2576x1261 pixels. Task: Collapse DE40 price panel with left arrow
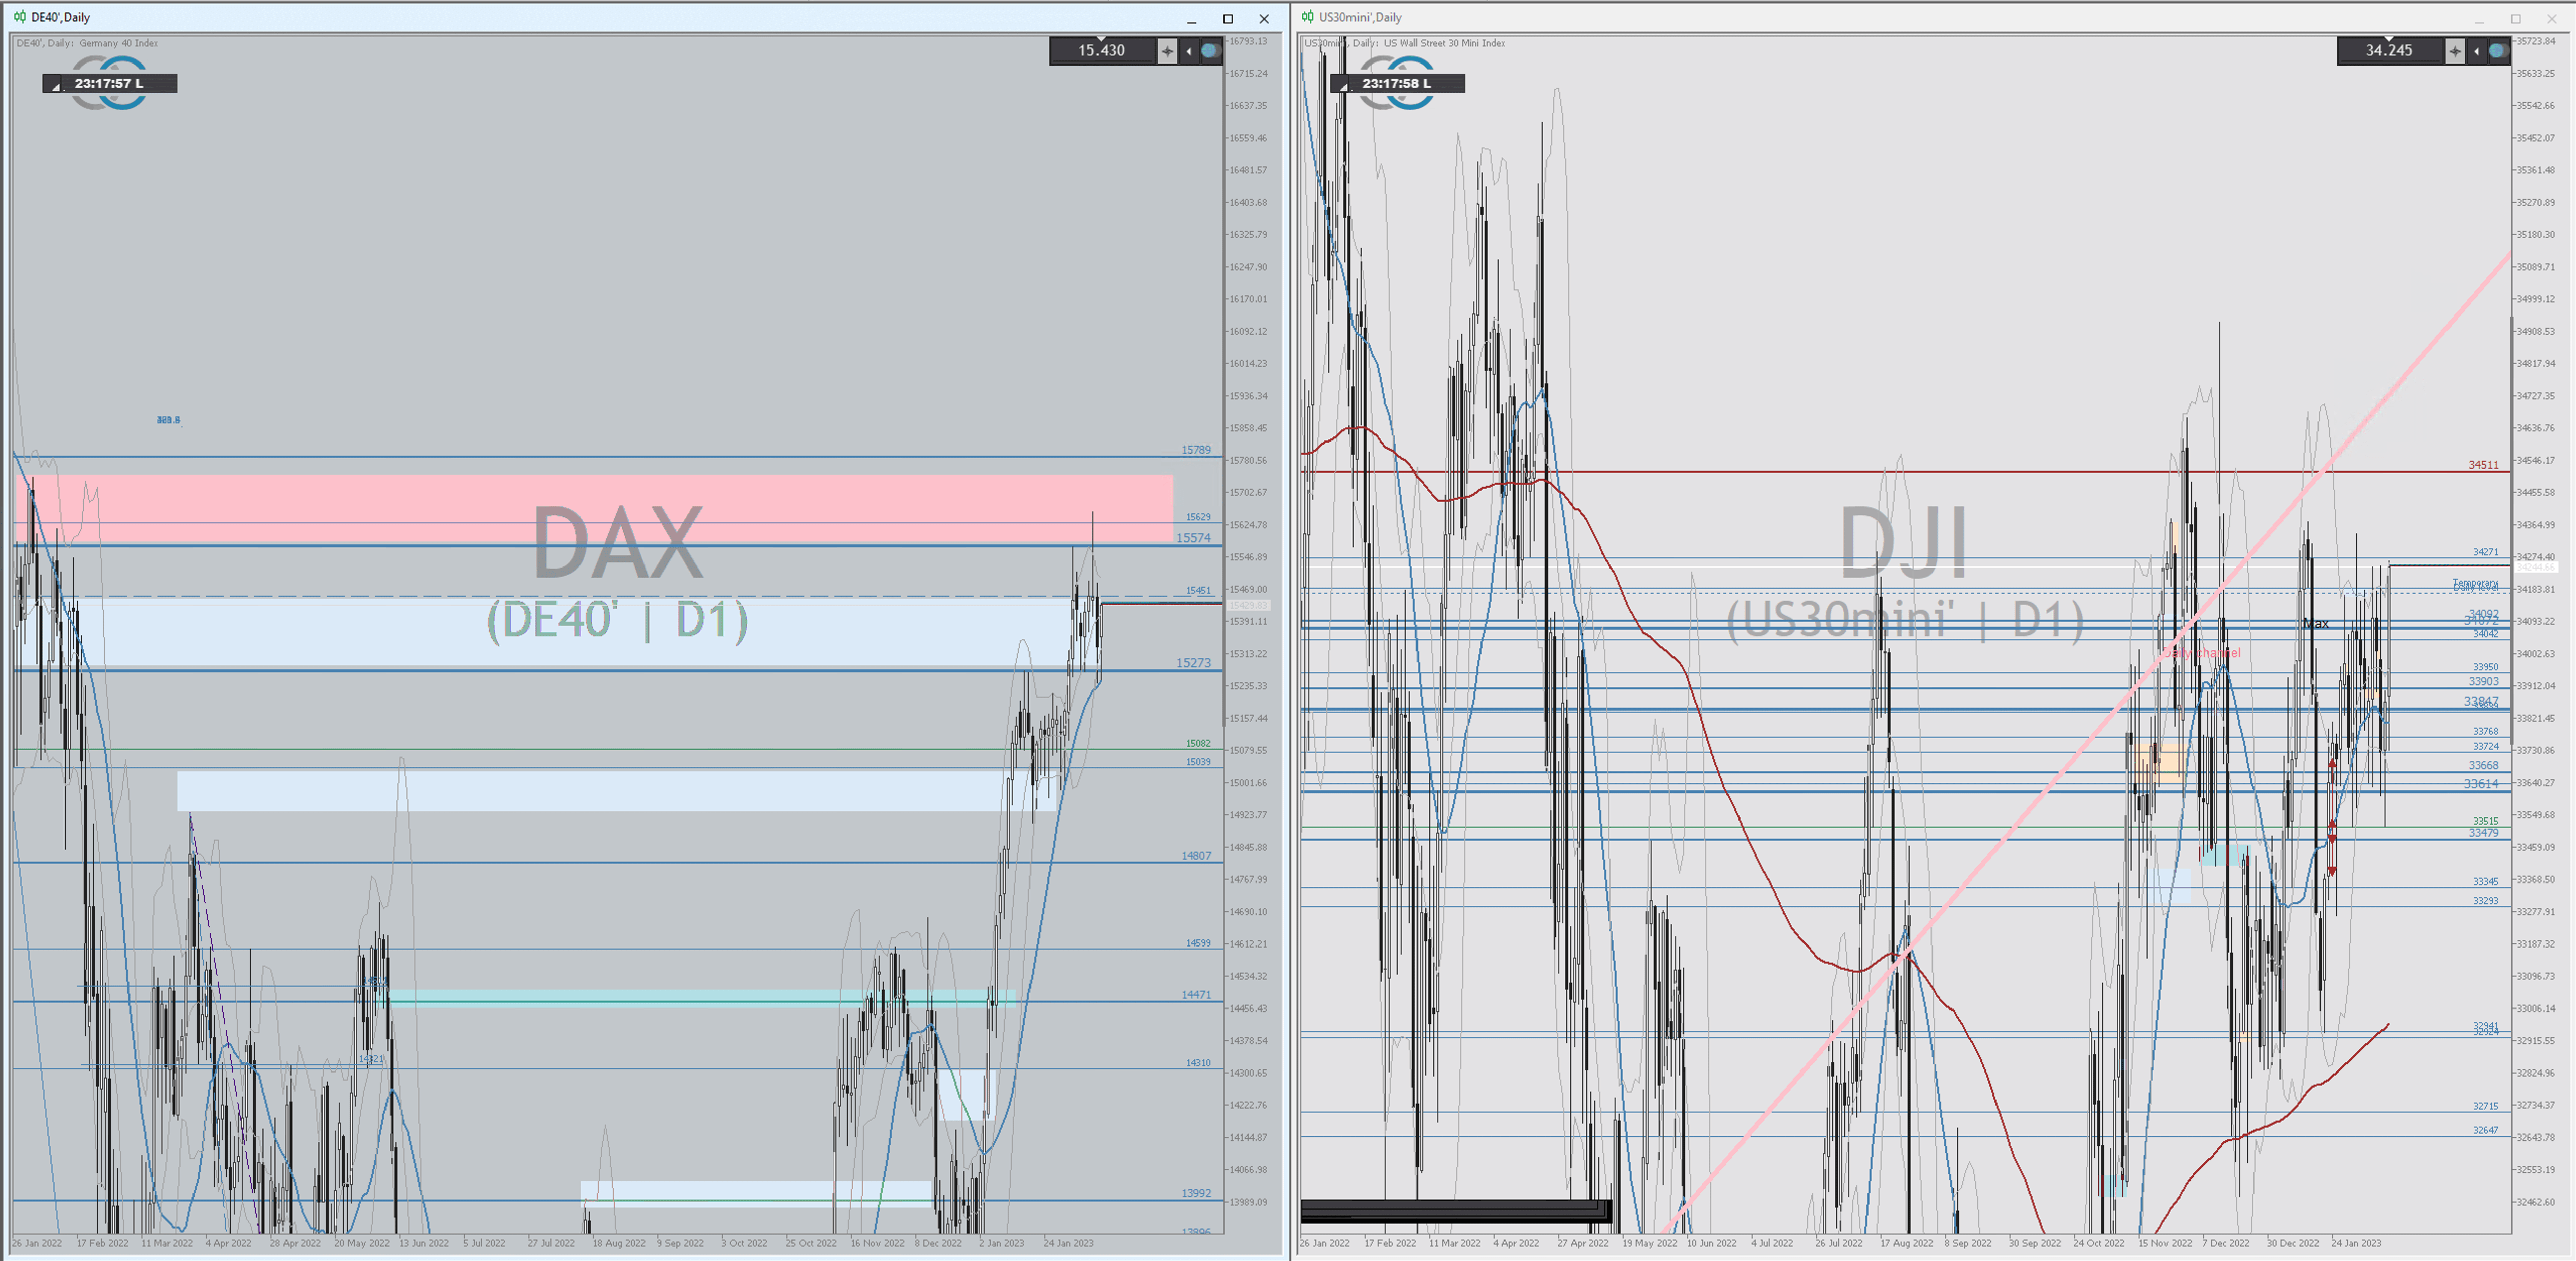[x=1189, y=51]
